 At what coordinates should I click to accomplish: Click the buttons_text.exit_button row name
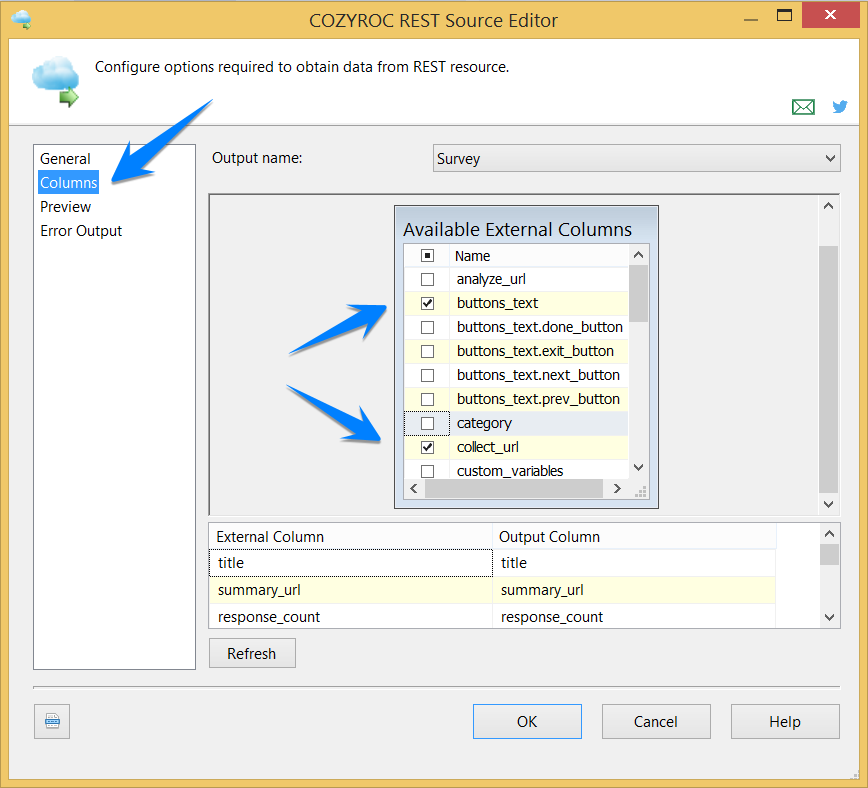point(535,351)
